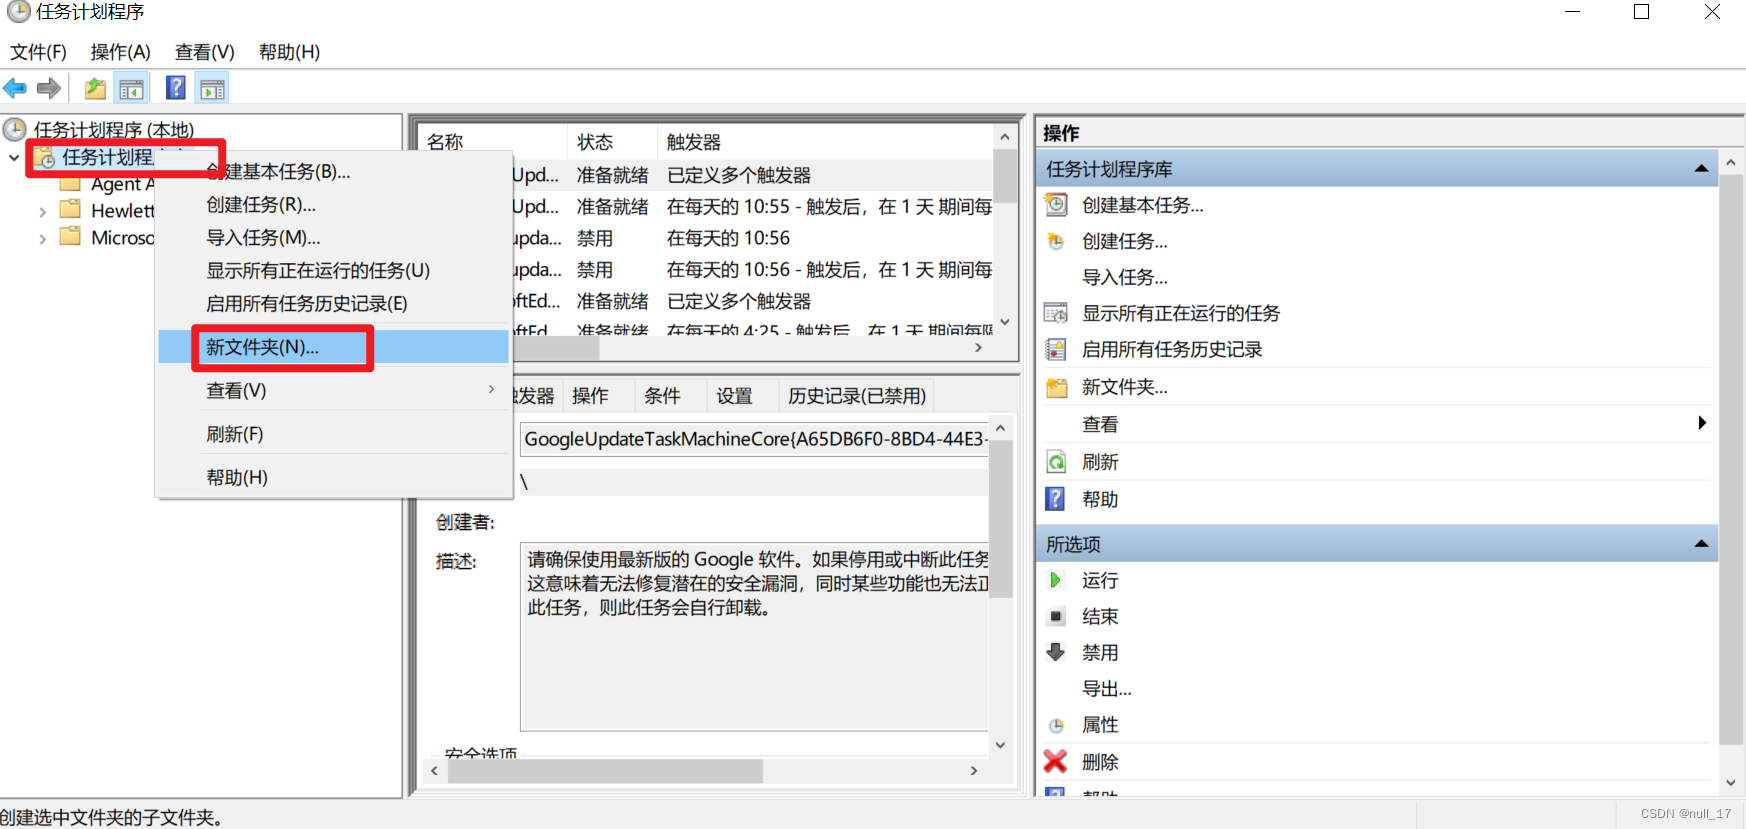The width and height of the screenshot is (1746, 829).
Task: Click the green 运行 play icon
Action: coord(1055,580)
